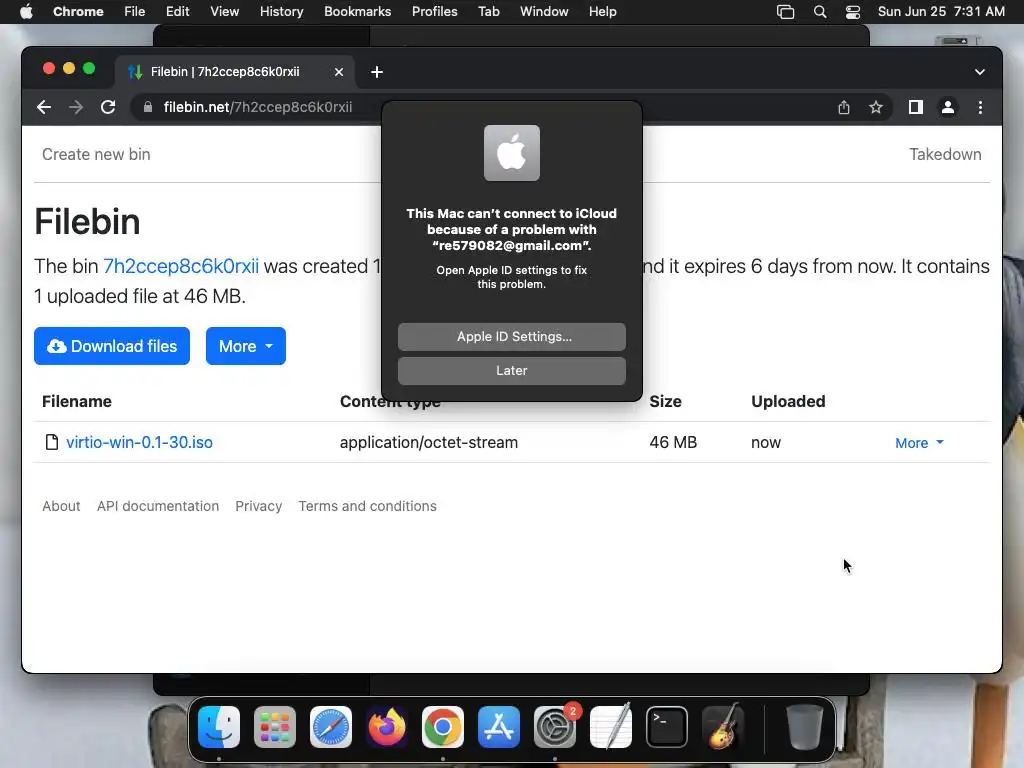Expand More menu in virtio-win row
This screenshot has width=1024, height=768.
tap(919, 443)
